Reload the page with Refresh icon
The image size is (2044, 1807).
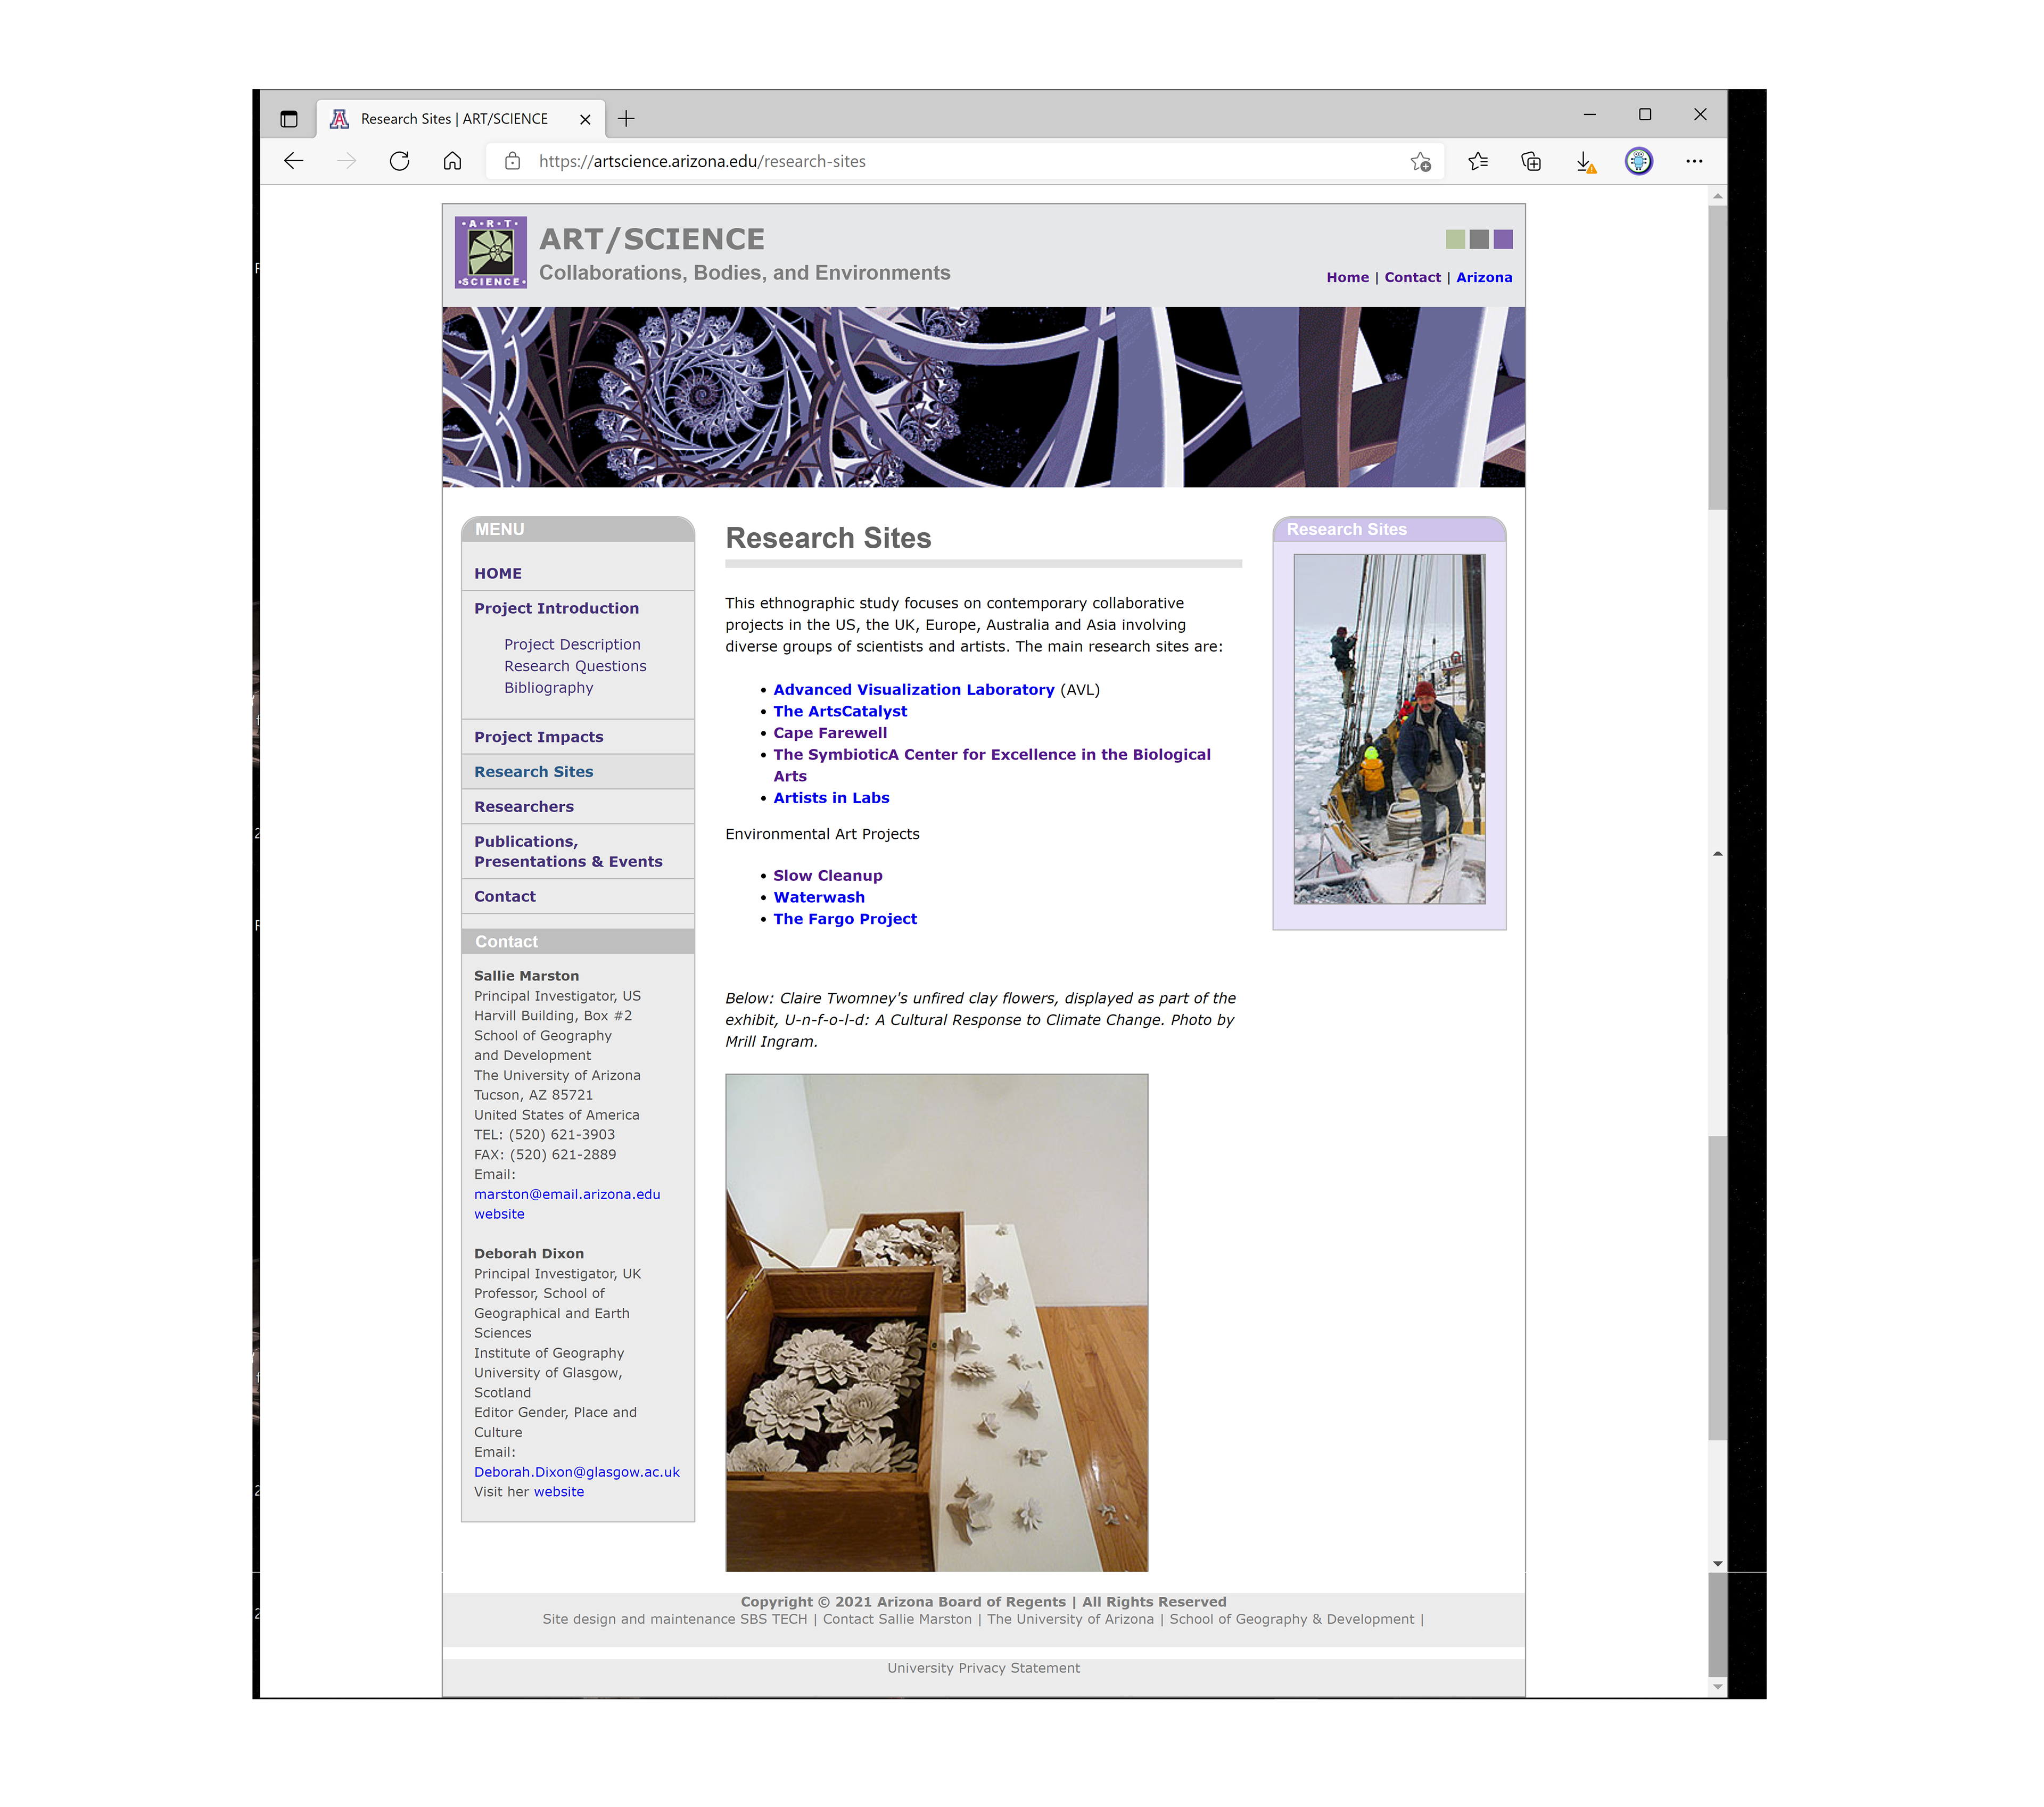(399, 161)
